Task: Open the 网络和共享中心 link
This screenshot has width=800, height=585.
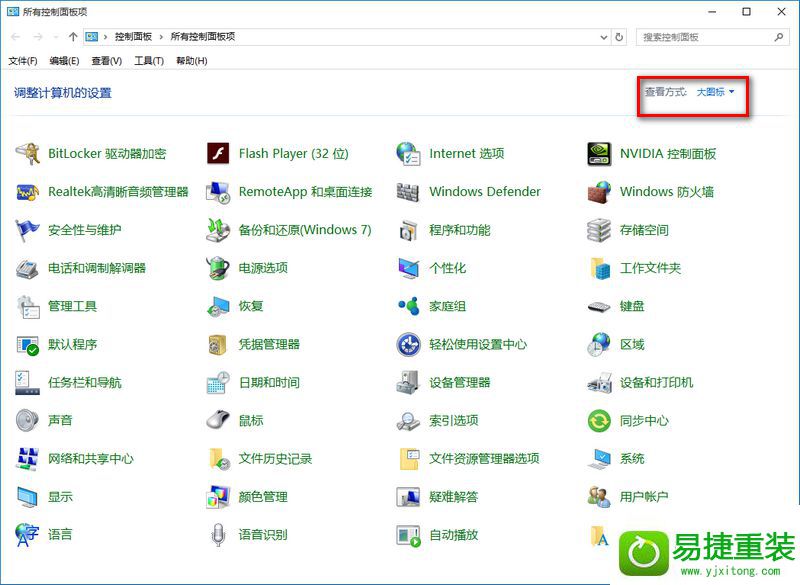Action: tap(91, 459)
